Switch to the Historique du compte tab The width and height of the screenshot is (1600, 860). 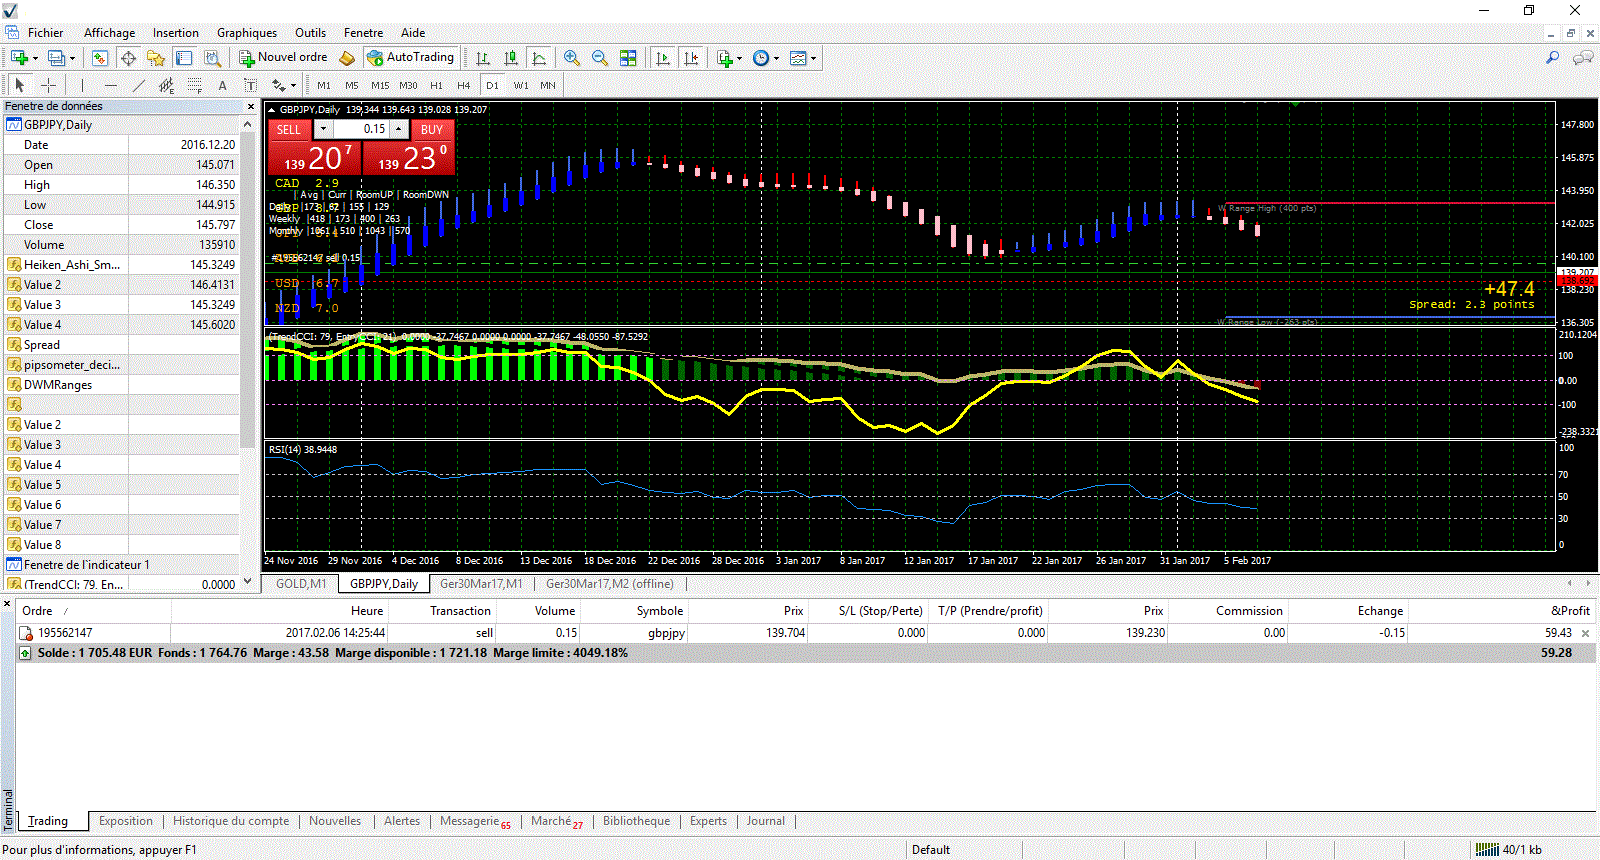[x=231, y=821]
